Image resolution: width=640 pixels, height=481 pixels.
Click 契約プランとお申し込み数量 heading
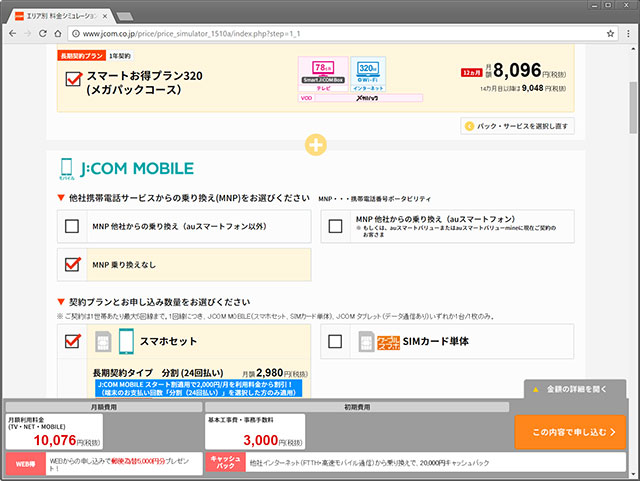tap(160, 302)
